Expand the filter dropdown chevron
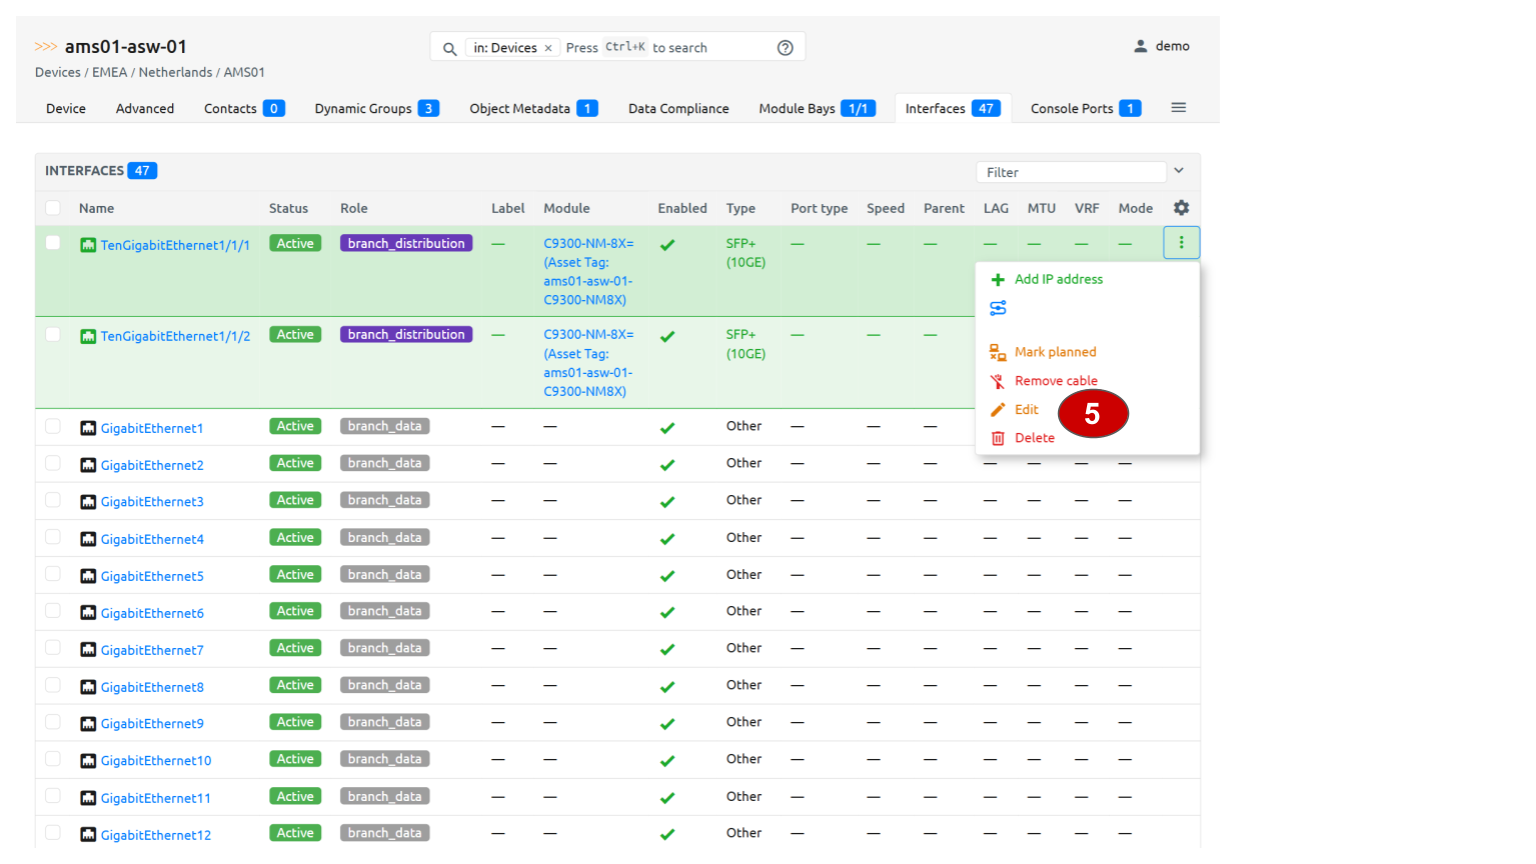This screenshot has height=864, width=1536. 1179,171
